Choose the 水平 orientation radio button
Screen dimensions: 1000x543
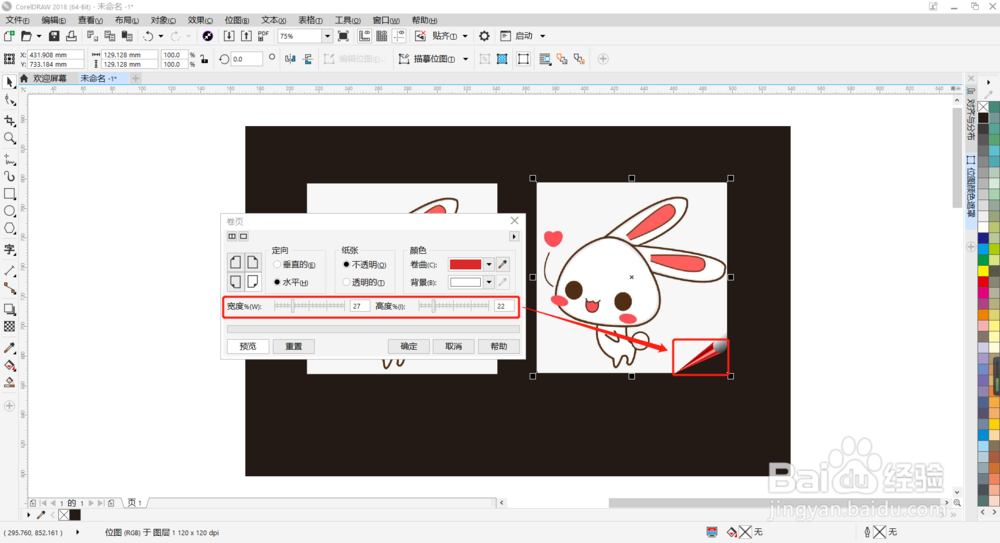tap(277, 282)
